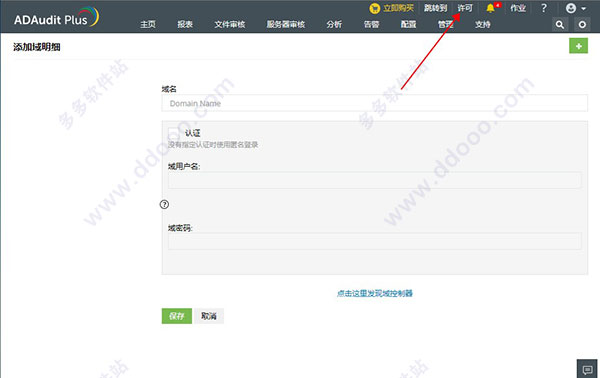This screenshot has width=600, height=378.
Task: Click the 取消 cancel button
Action: (209, 316)
